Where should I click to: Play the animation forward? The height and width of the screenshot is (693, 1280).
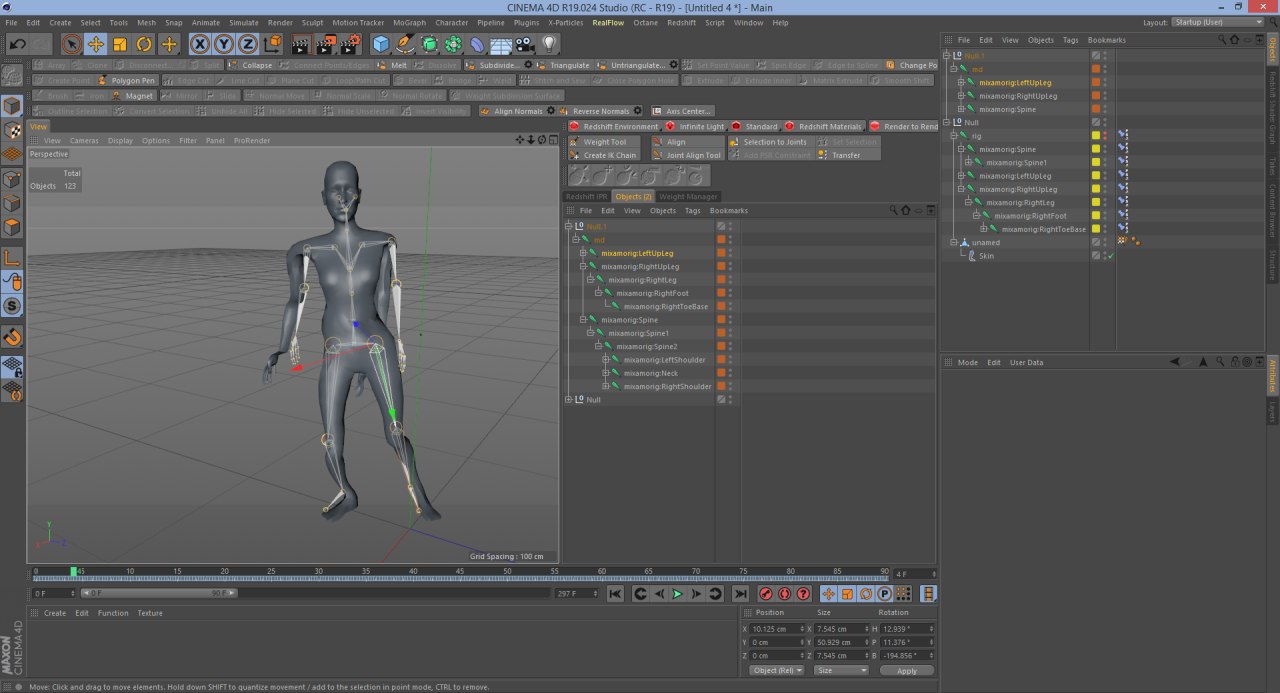677,594
